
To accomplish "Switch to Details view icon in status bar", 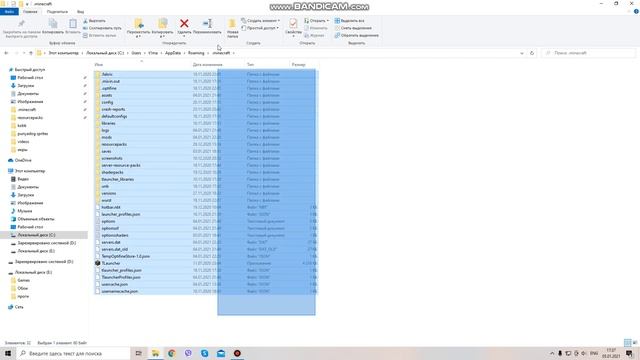I will pyautogui.click(x=627, y=343).
